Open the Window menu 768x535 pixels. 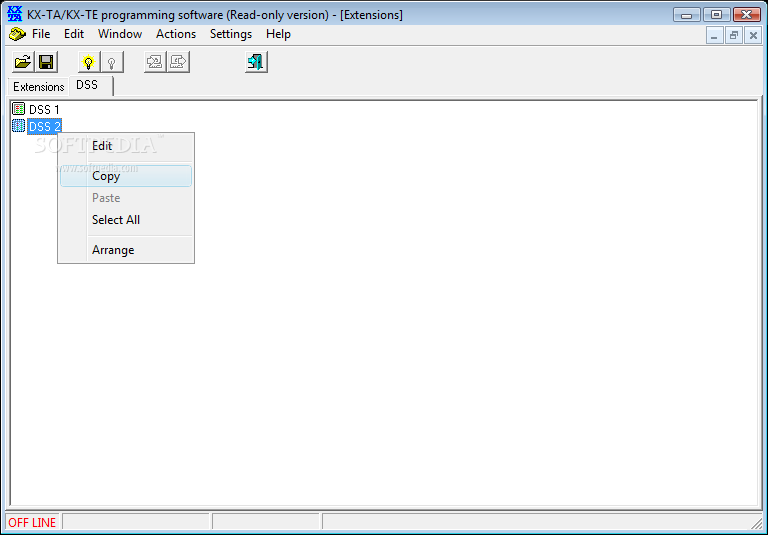coord(120,34)
